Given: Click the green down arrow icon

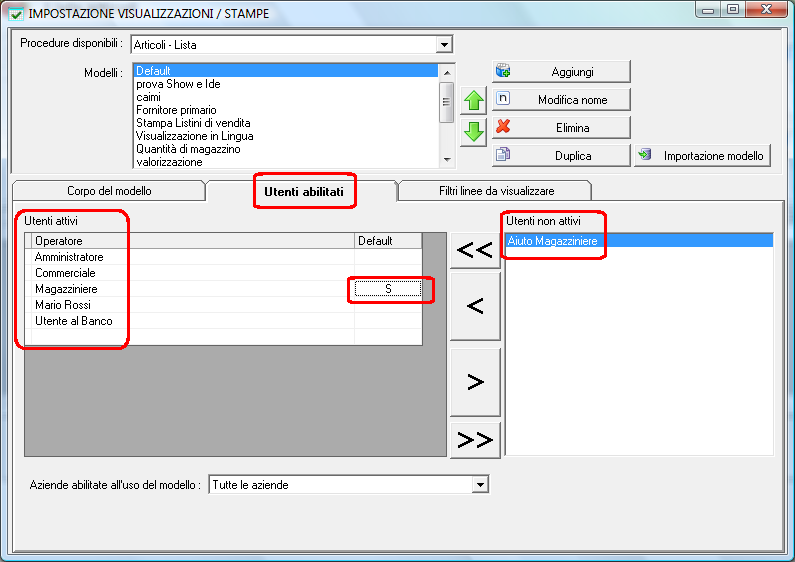Looking at the screenshot, I should 474,132.
